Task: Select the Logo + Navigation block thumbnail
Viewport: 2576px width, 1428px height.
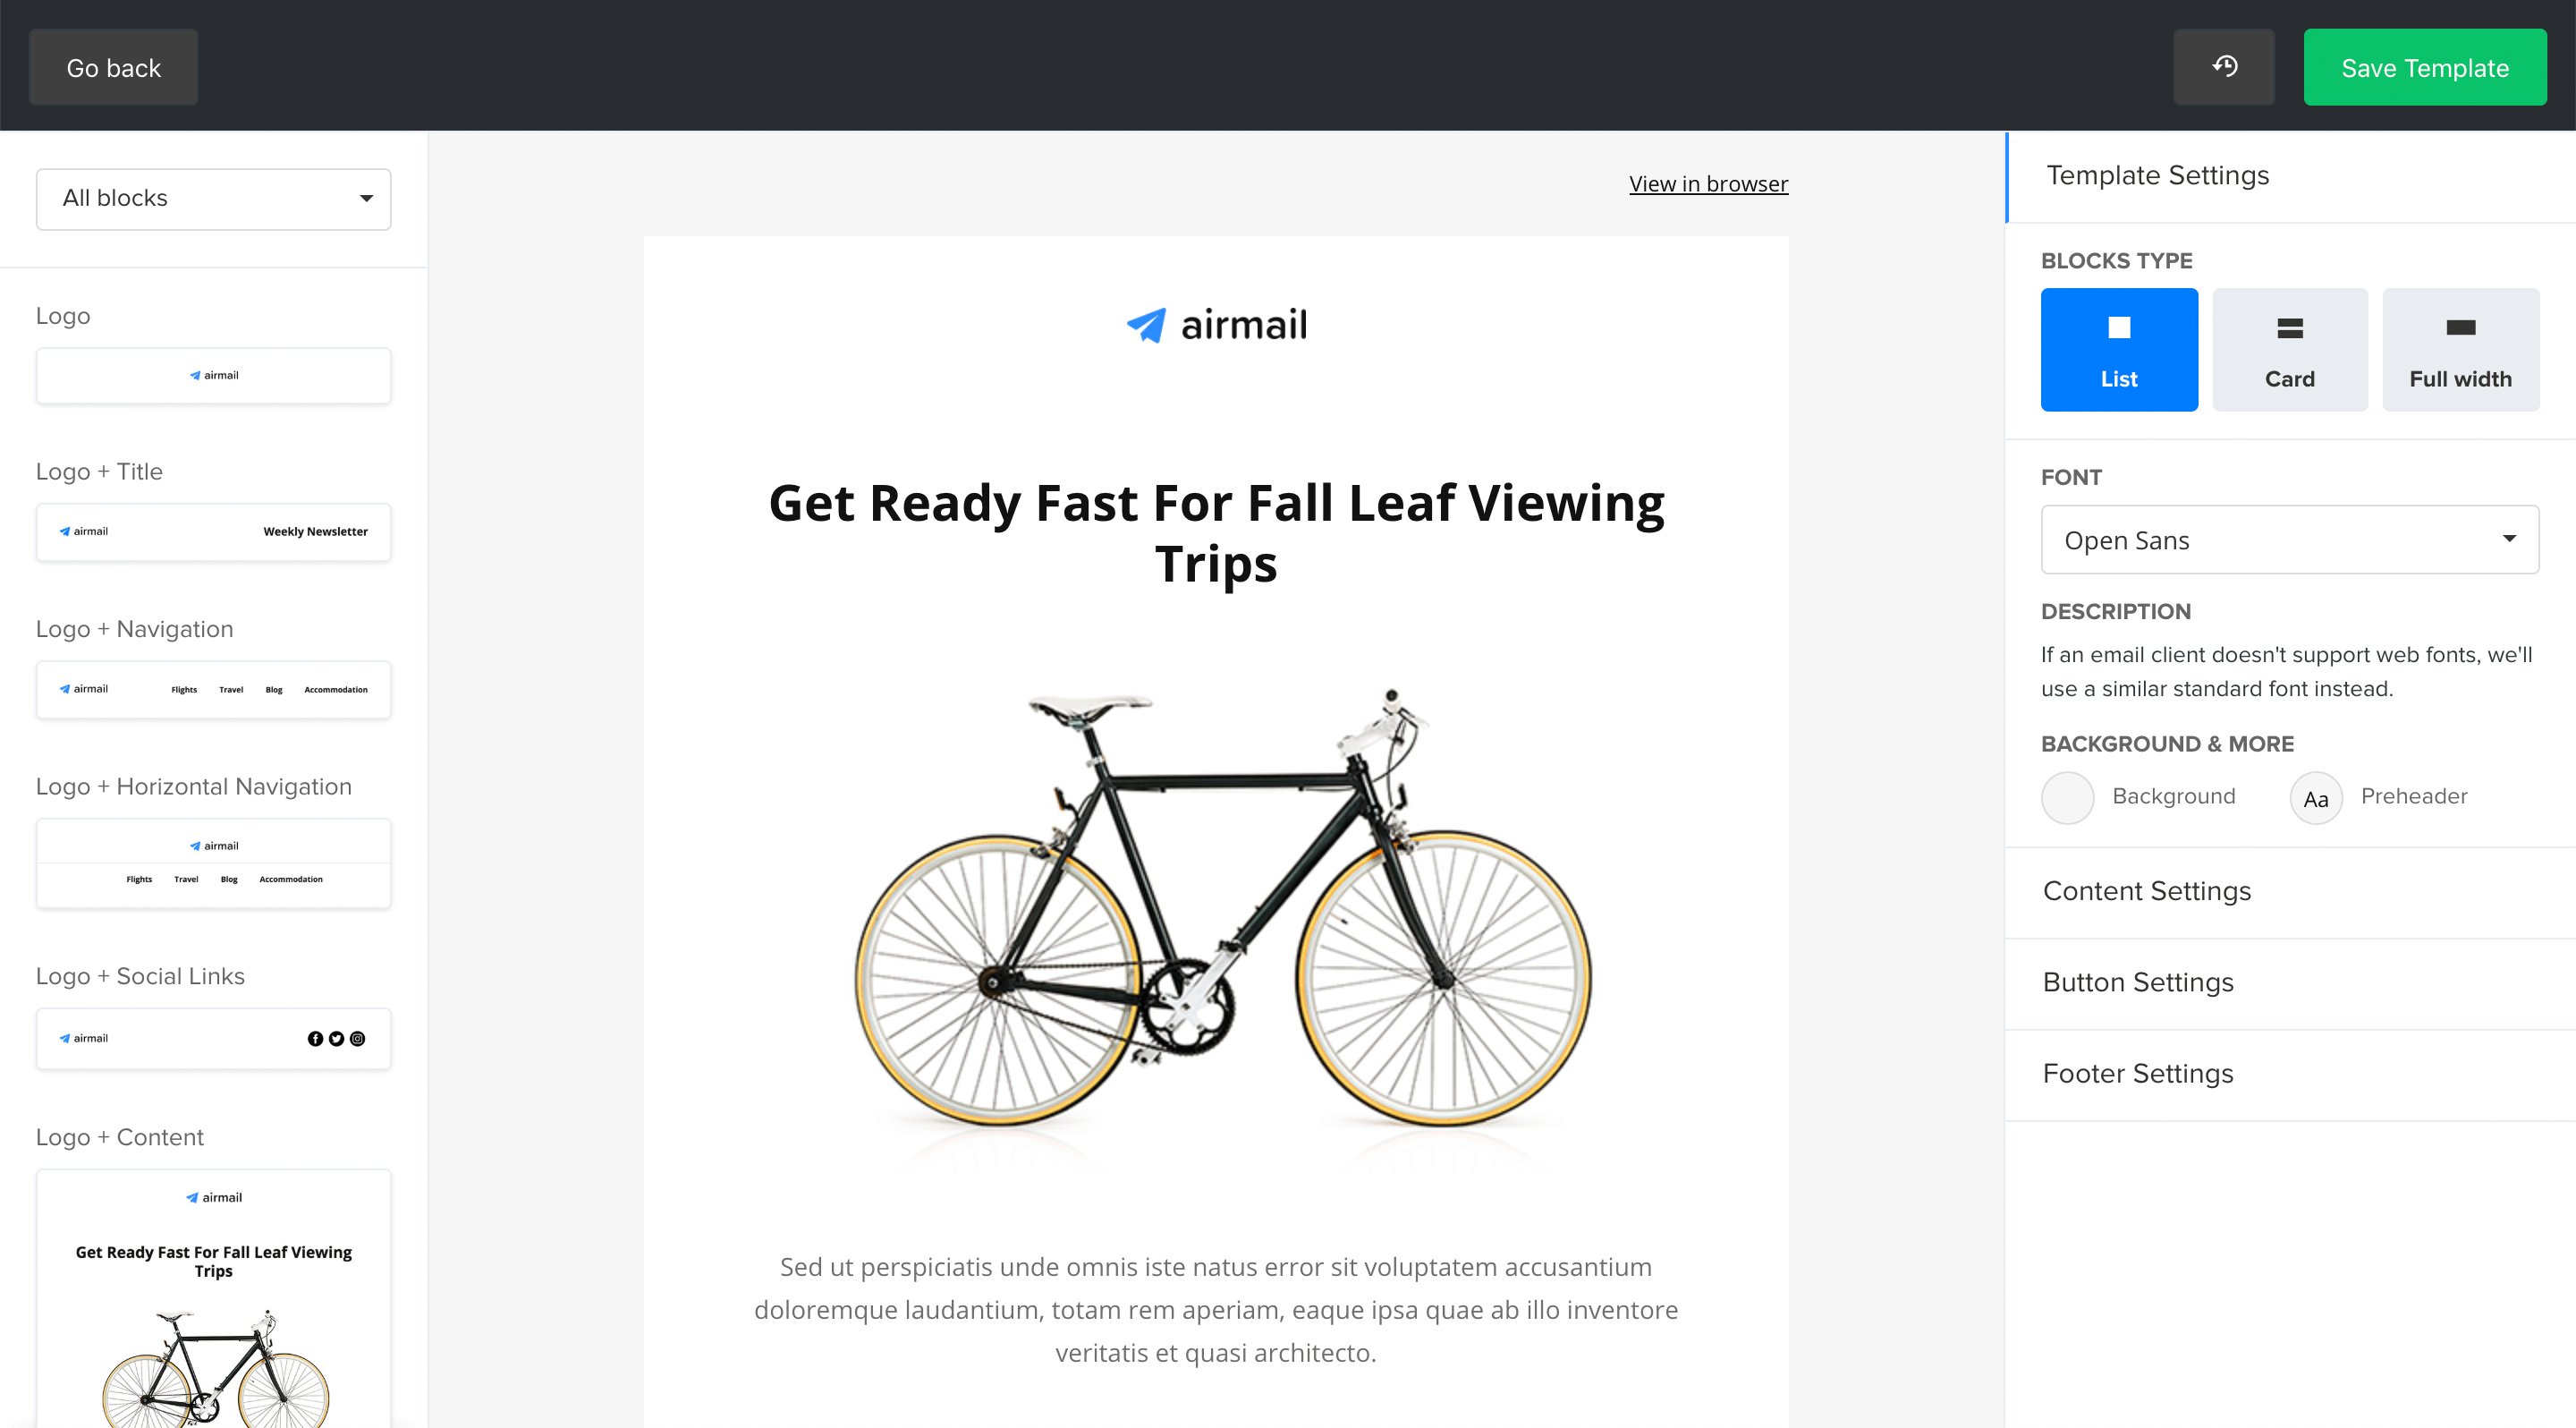Action: [x=213, y=689]
